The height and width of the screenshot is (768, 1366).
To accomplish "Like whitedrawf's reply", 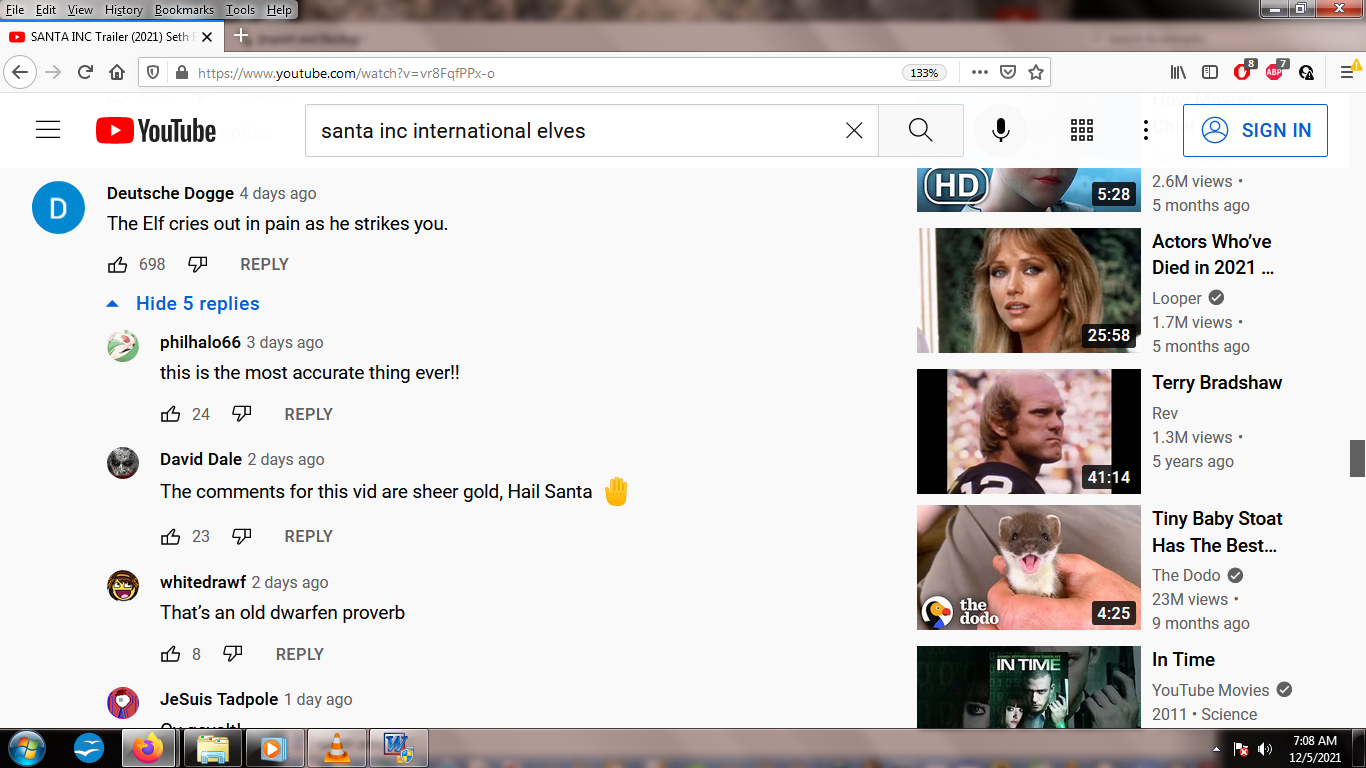I will click(171, 654).
